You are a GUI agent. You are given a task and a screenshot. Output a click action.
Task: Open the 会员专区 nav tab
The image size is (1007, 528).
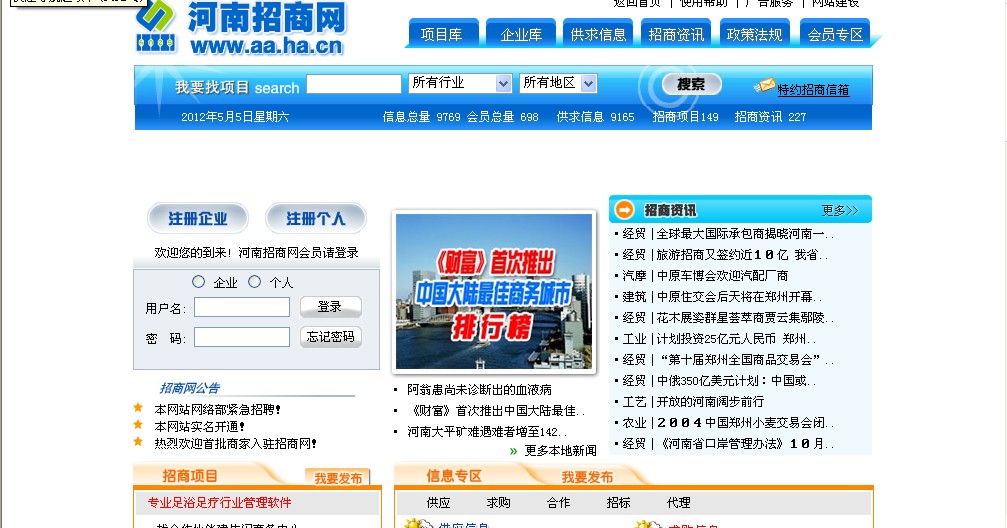[835, 34]
